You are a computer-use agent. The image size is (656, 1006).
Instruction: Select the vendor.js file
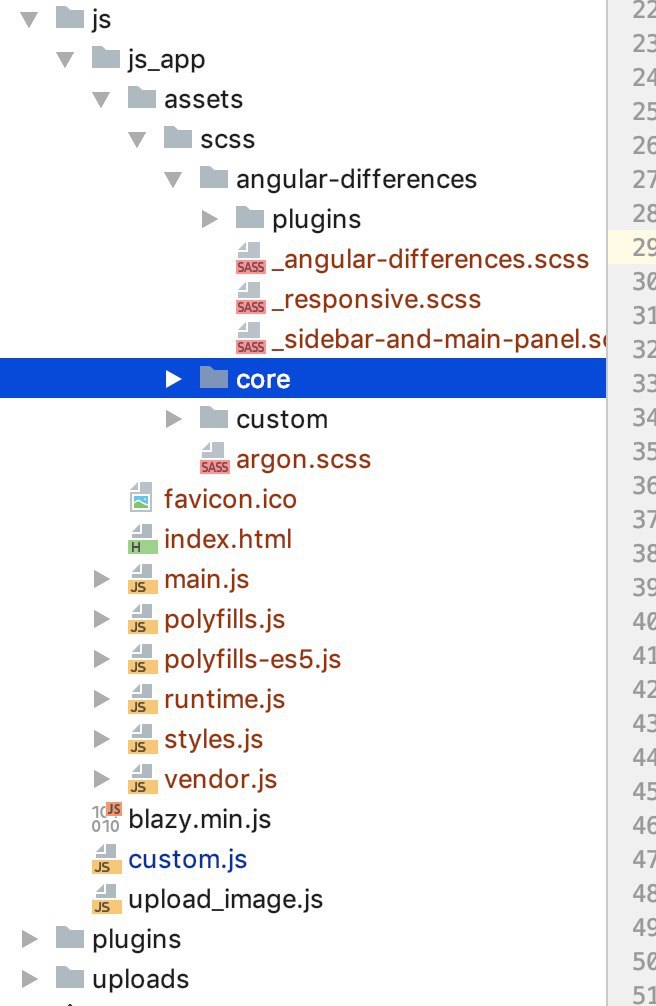coord(220,779)
